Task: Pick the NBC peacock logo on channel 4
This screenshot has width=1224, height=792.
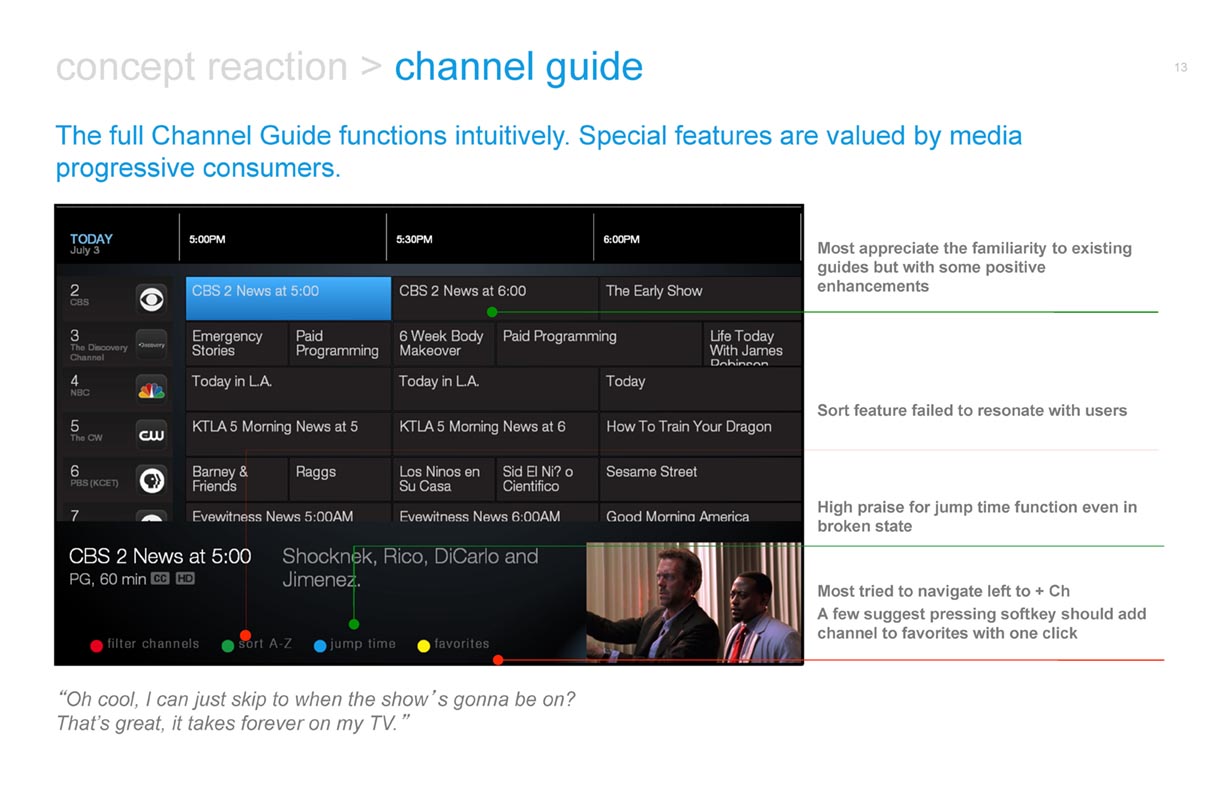Action: coord(151,389)
